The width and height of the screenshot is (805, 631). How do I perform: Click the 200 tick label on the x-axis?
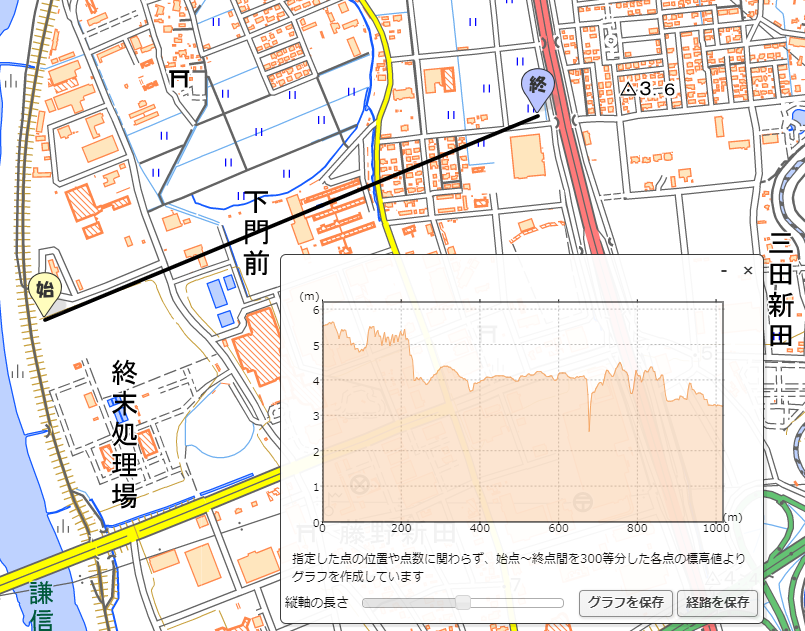(401, 528)
